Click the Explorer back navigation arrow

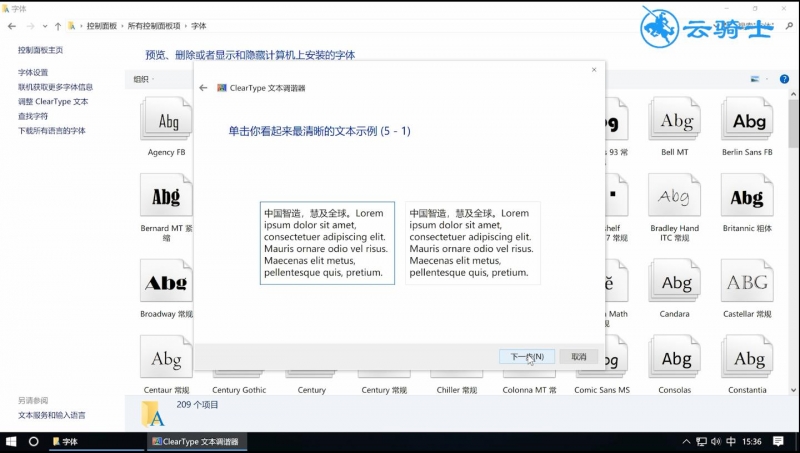(12, 26)
